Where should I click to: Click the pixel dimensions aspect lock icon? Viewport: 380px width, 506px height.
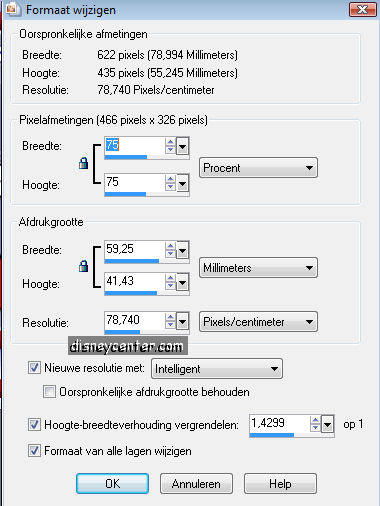(x=83, y=163)
